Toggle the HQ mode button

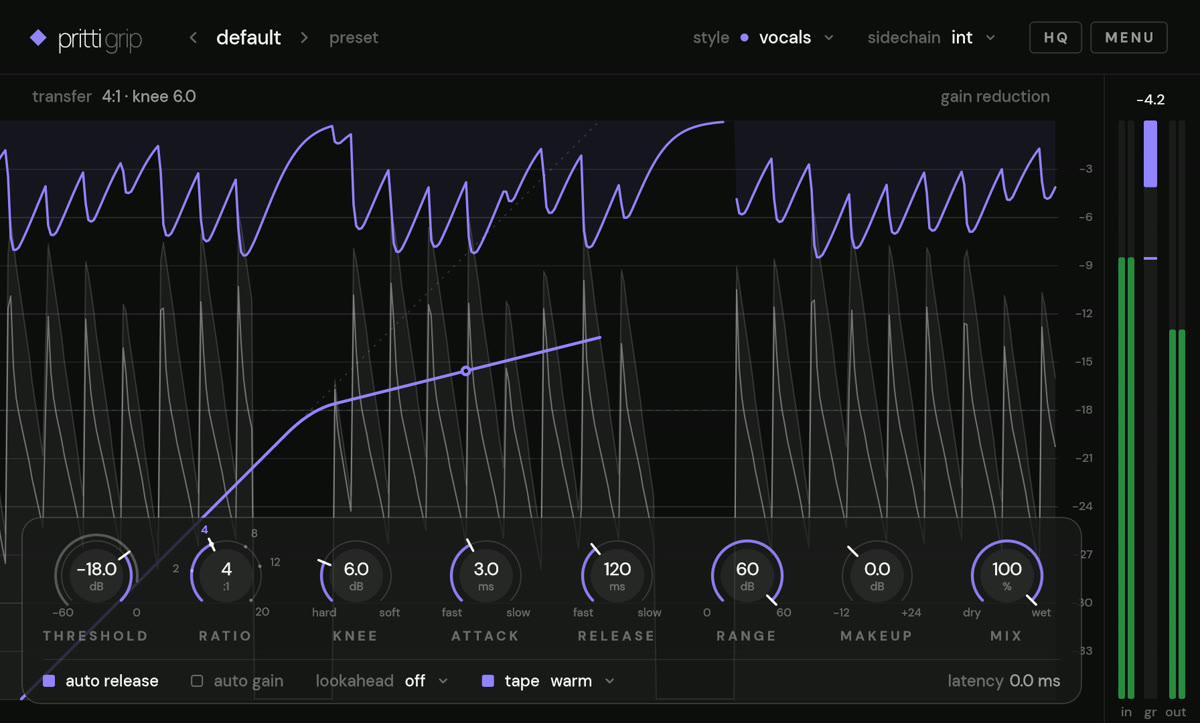click(x=1056, y=38)
